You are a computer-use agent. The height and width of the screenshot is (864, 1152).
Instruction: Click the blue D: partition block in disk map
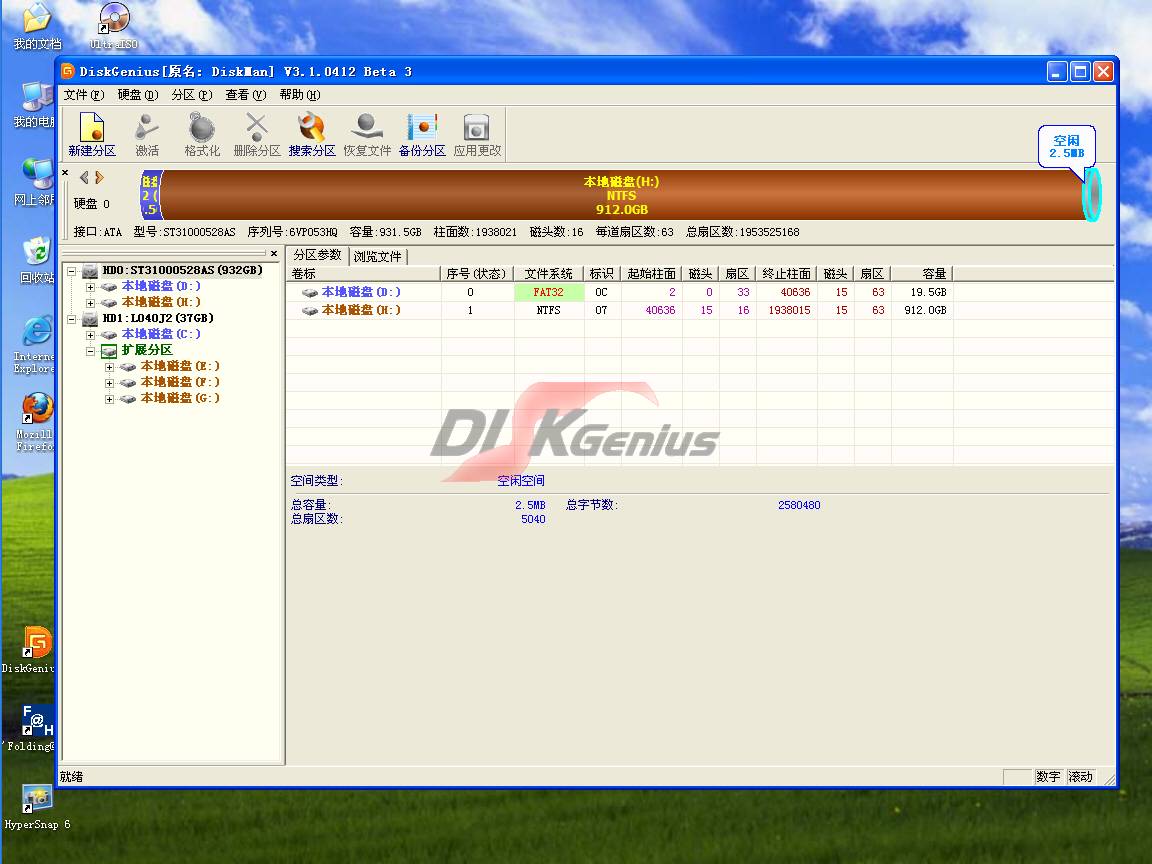pyautogui.click(x=150, y=195)
